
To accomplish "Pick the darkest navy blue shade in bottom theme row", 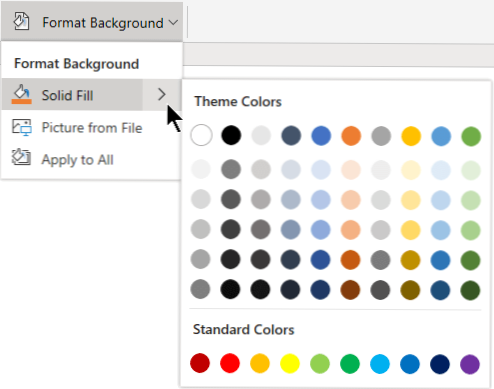I will (x=320, y=289).
